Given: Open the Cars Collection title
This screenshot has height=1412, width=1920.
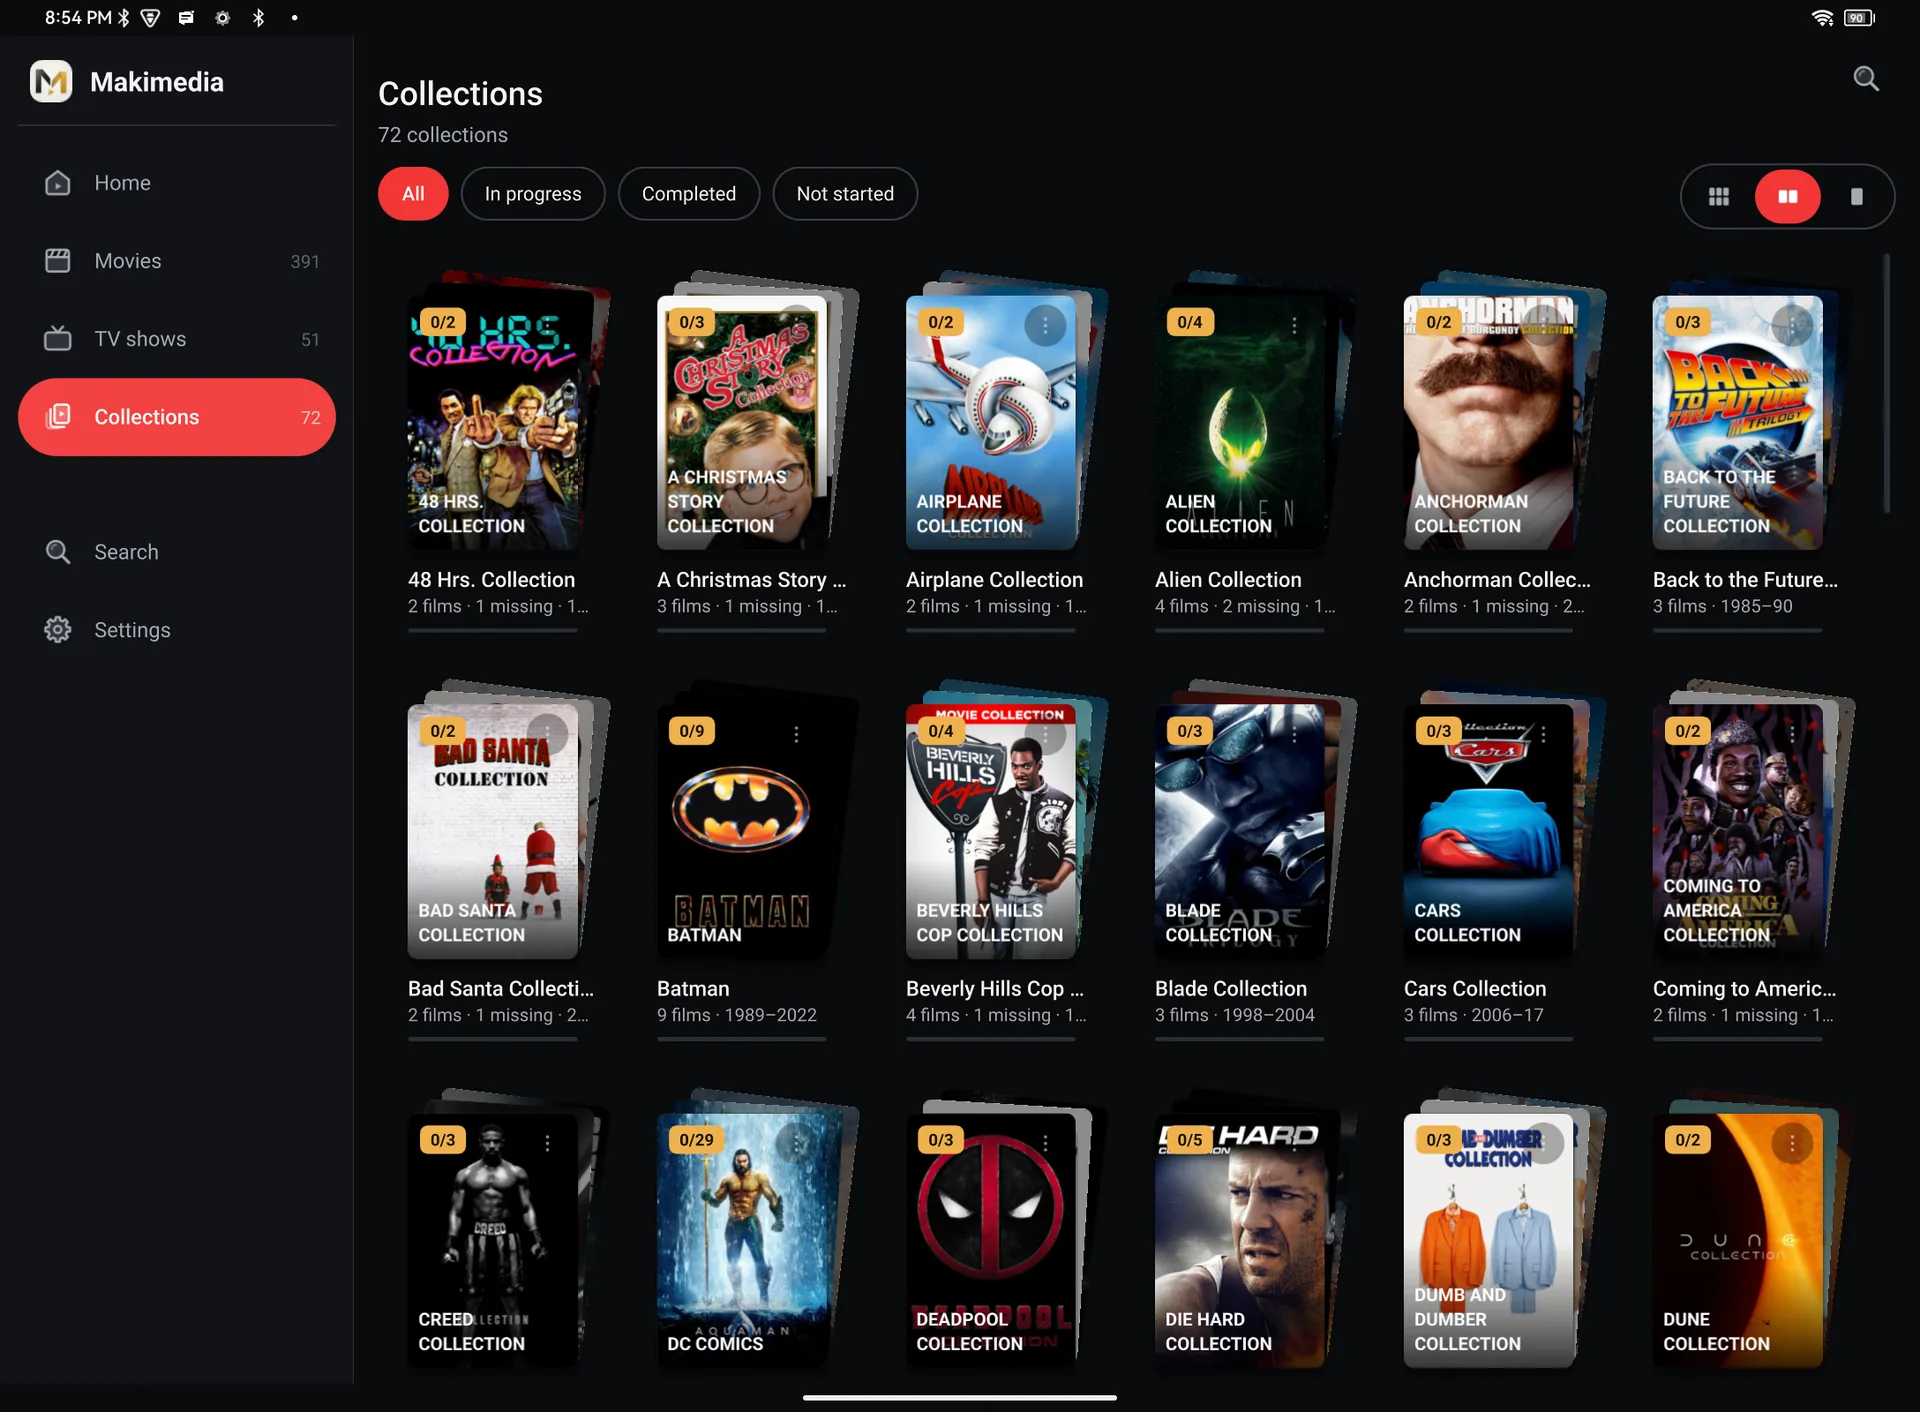Looking at the screenshot, I should (1475, 989).
